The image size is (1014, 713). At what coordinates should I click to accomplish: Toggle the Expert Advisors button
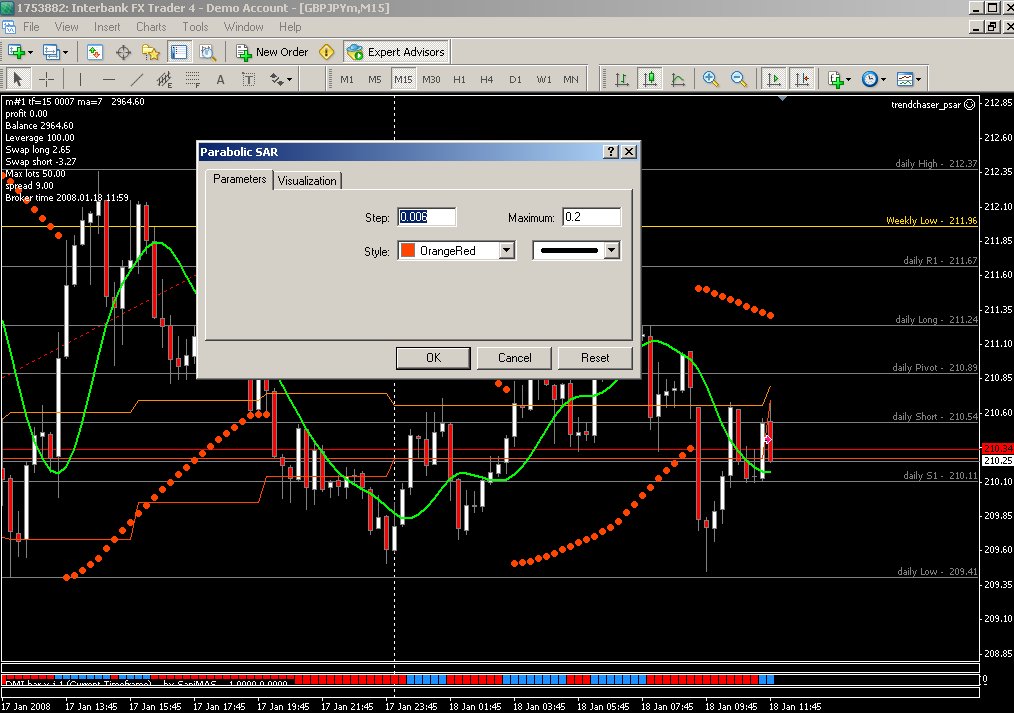coord(396,52)
